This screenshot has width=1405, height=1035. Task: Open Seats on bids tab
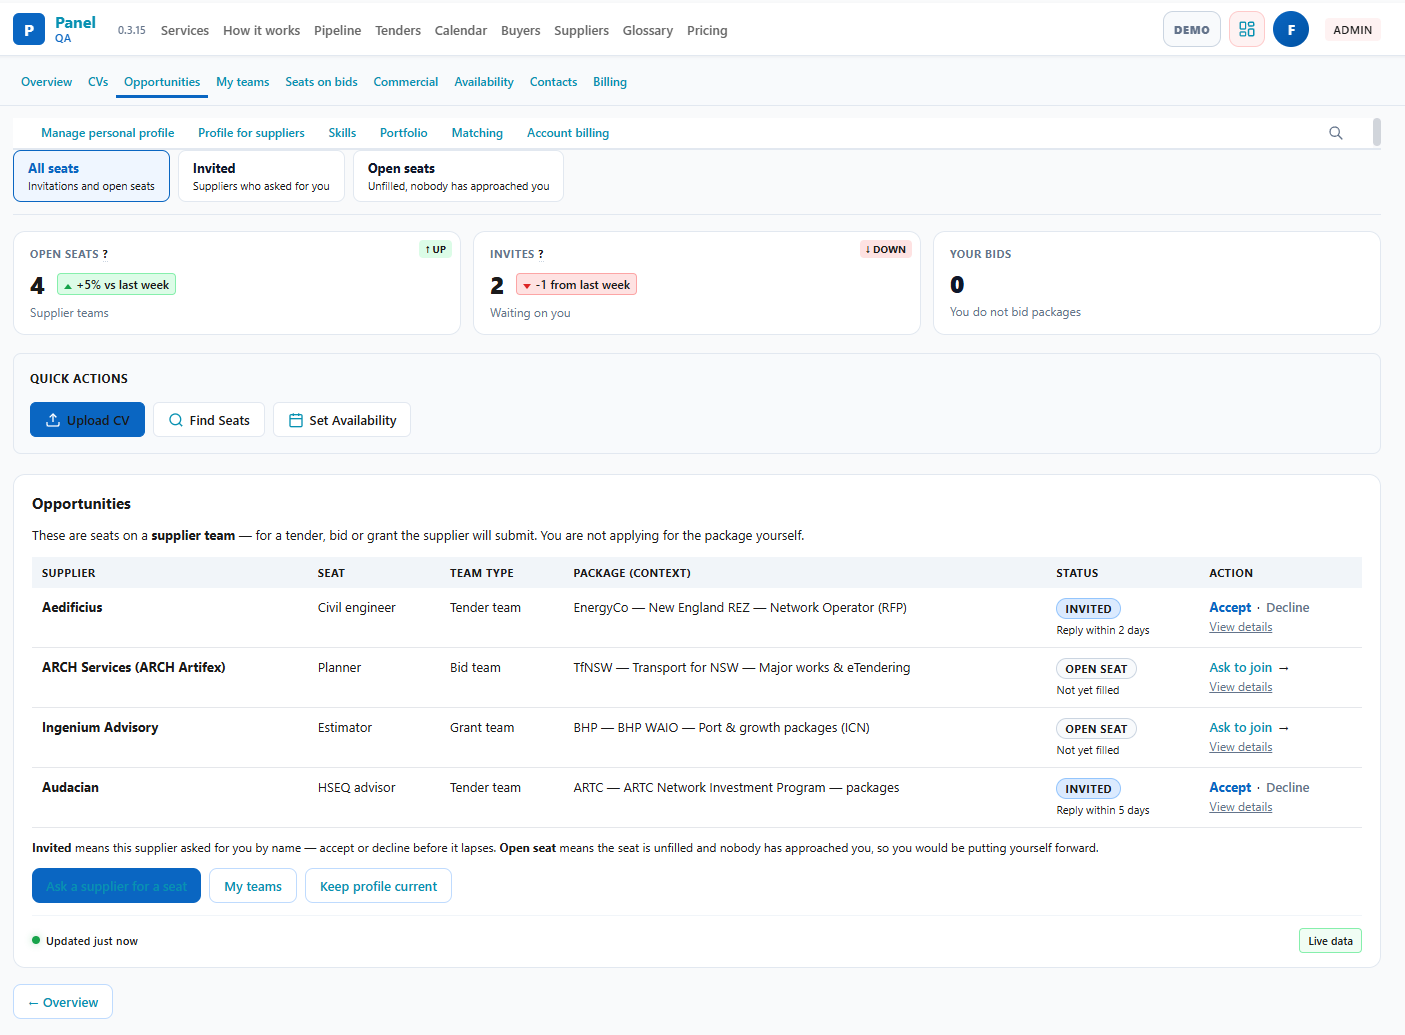321,82
